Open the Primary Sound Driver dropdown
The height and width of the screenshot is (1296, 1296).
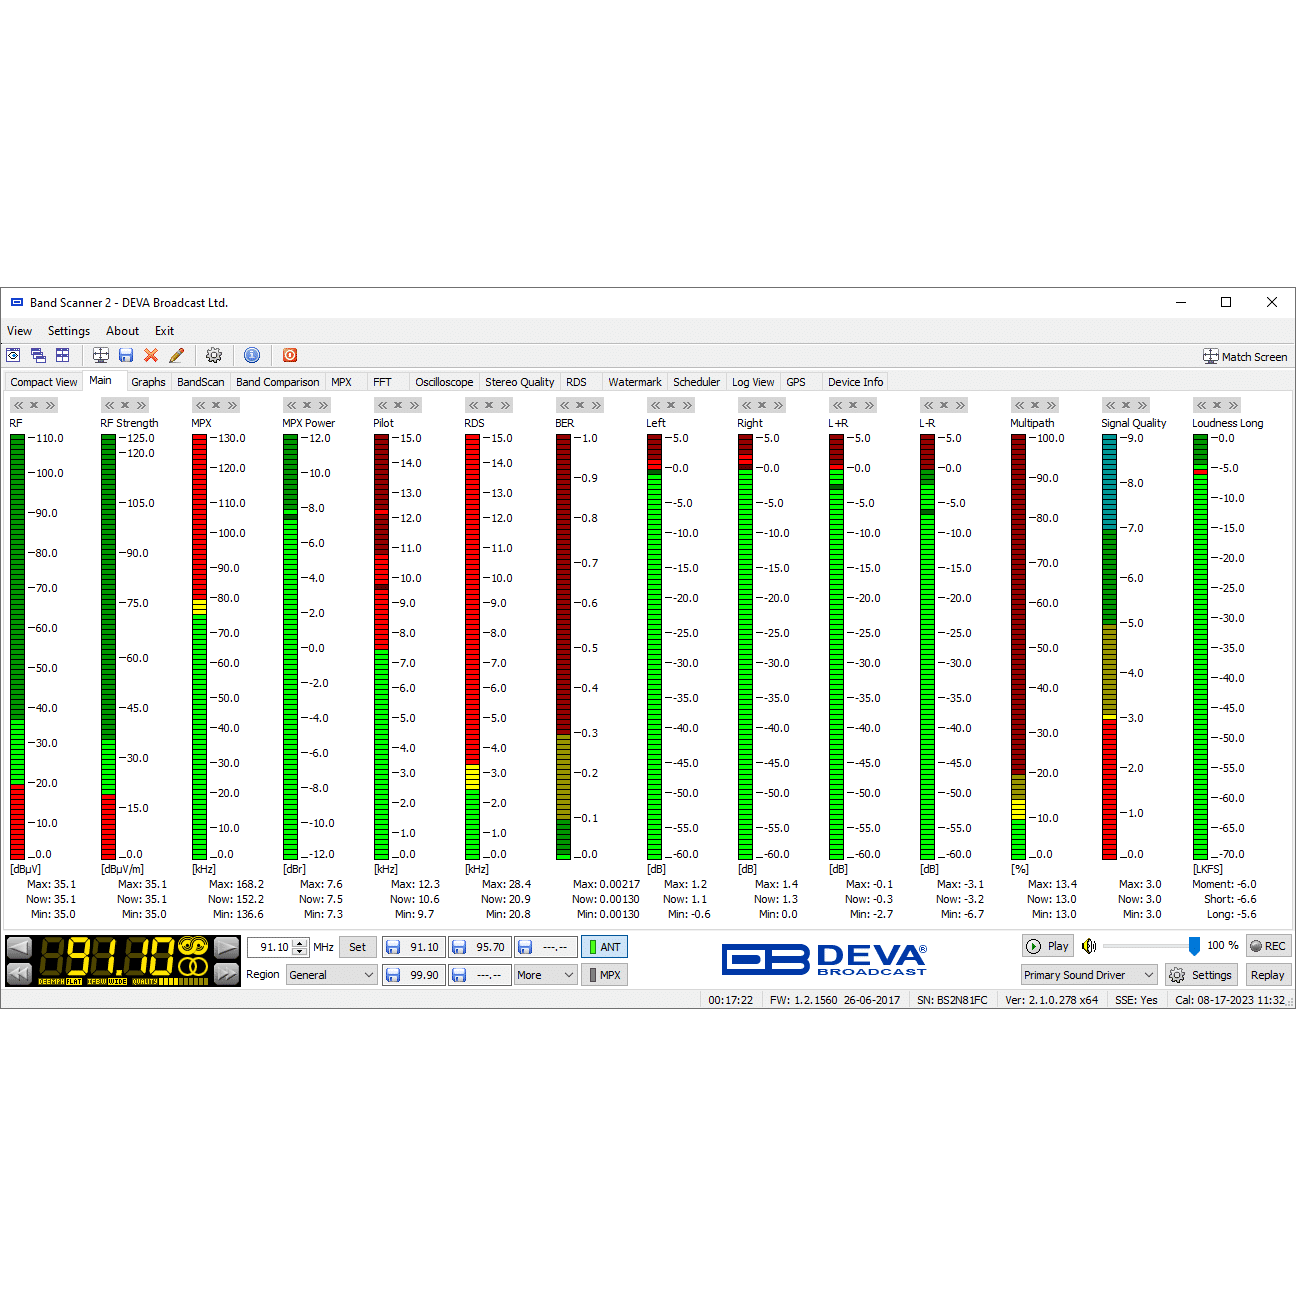[1088, 975]
